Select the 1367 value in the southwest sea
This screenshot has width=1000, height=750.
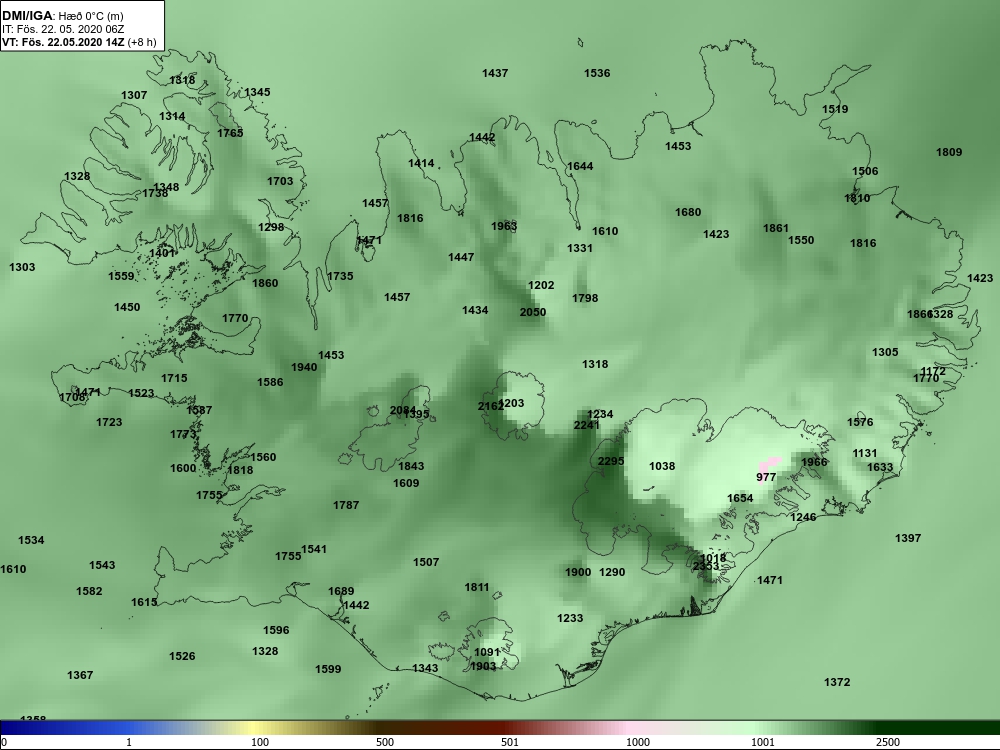(80, 675)
